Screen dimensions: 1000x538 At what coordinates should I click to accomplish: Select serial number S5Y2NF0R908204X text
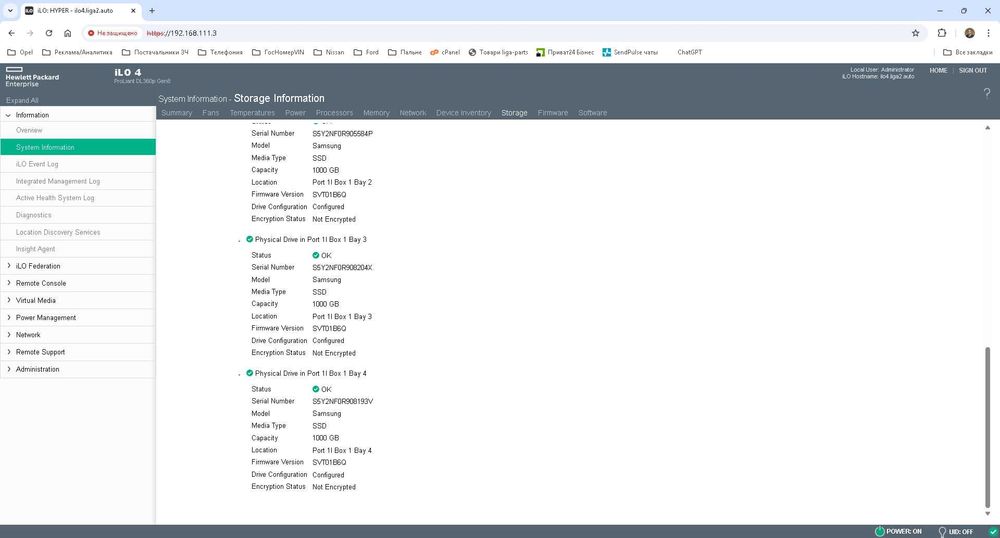pos(342,268)
